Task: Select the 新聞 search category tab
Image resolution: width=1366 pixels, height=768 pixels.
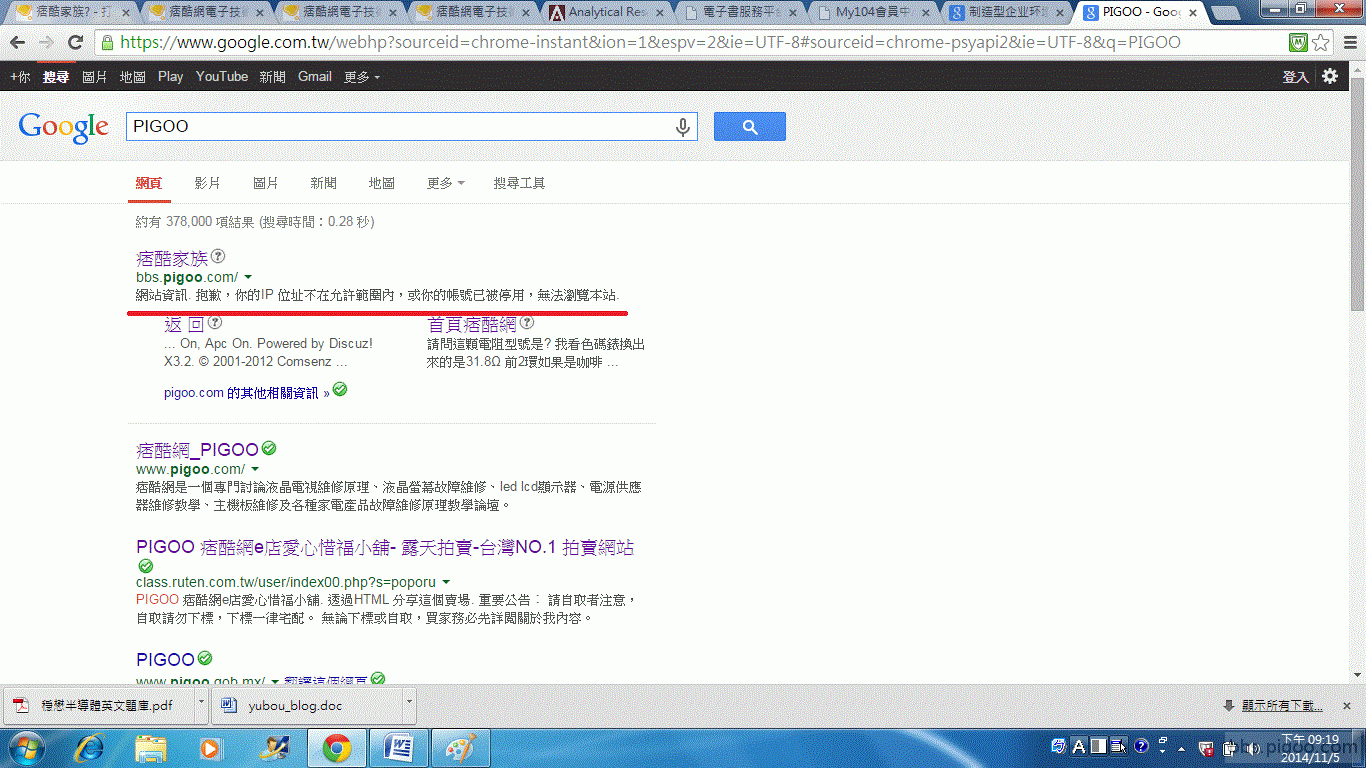Action: [x=323, y=183]
